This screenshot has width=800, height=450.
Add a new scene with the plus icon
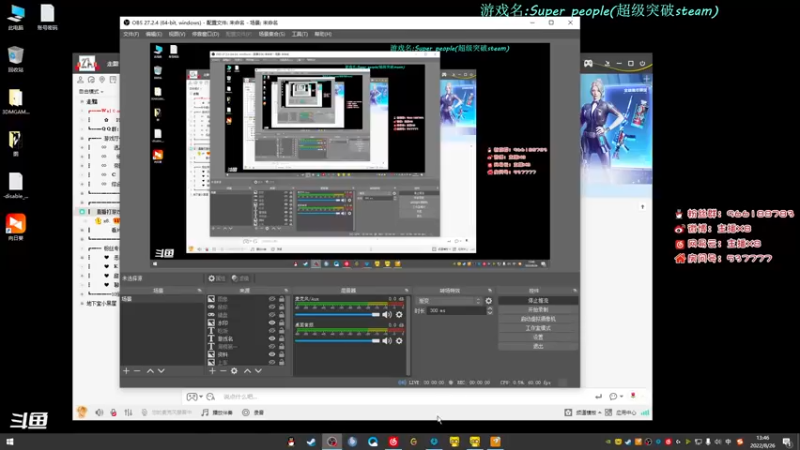[x=127, y=371]
